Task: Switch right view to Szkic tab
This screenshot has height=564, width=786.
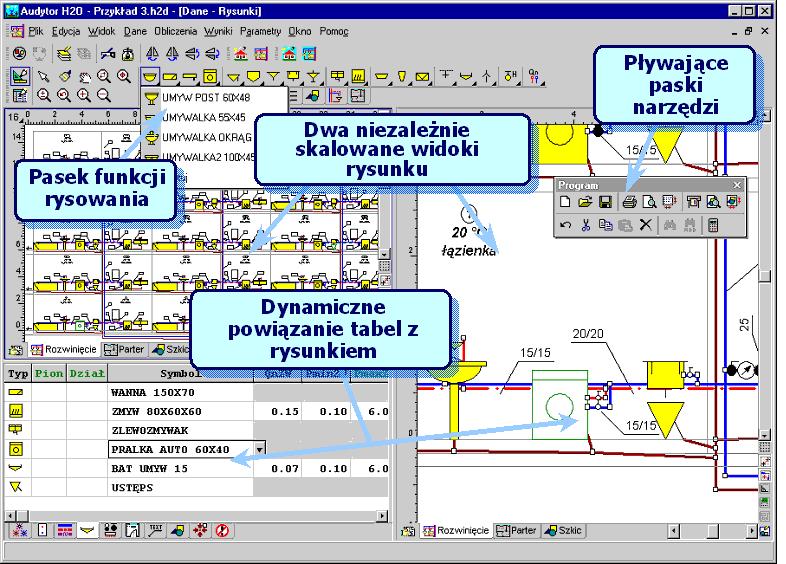Action: coord(563,530)
